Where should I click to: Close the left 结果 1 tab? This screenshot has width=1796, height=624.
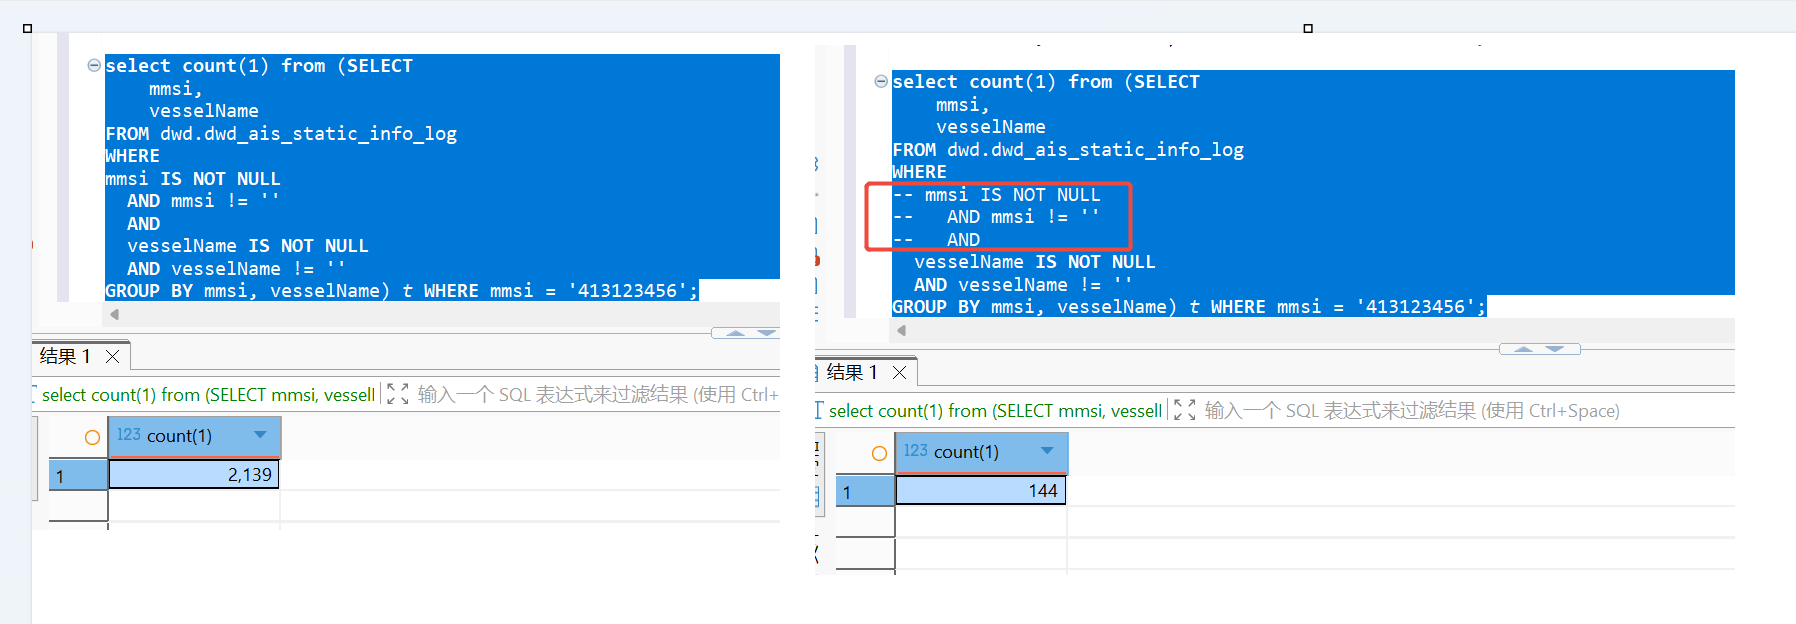point(113,356)
